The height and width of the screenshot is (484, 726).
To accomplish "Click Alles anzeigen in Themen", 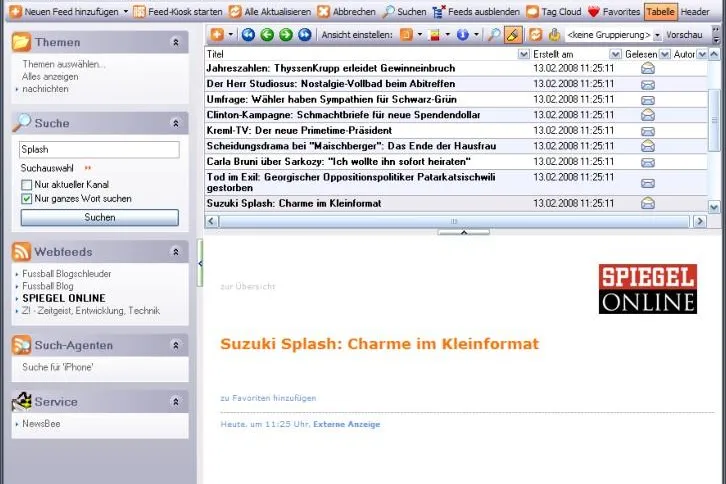I will (50, 76).
